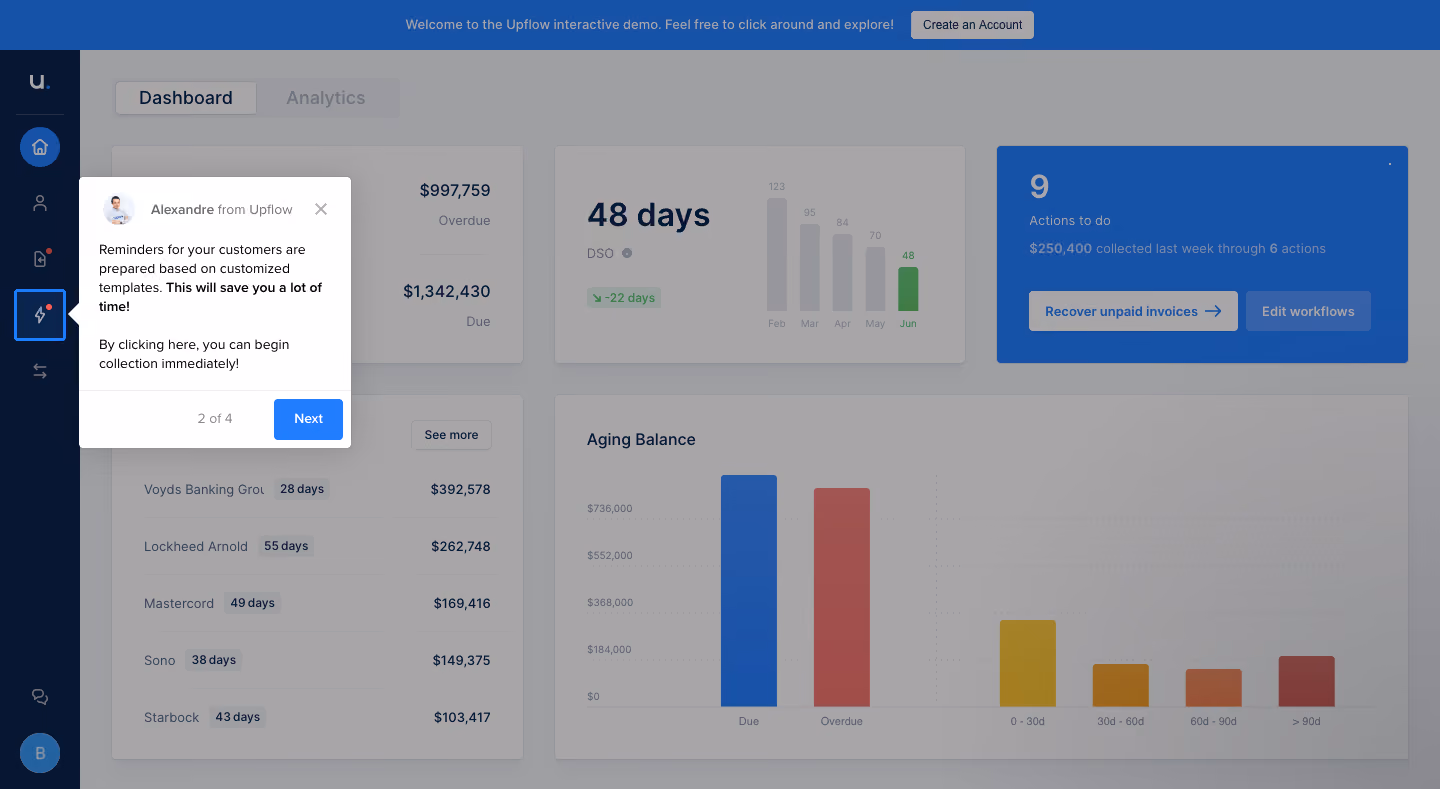Click the $997,759 overdue amount
The image size is (1440, 789).
455,190
